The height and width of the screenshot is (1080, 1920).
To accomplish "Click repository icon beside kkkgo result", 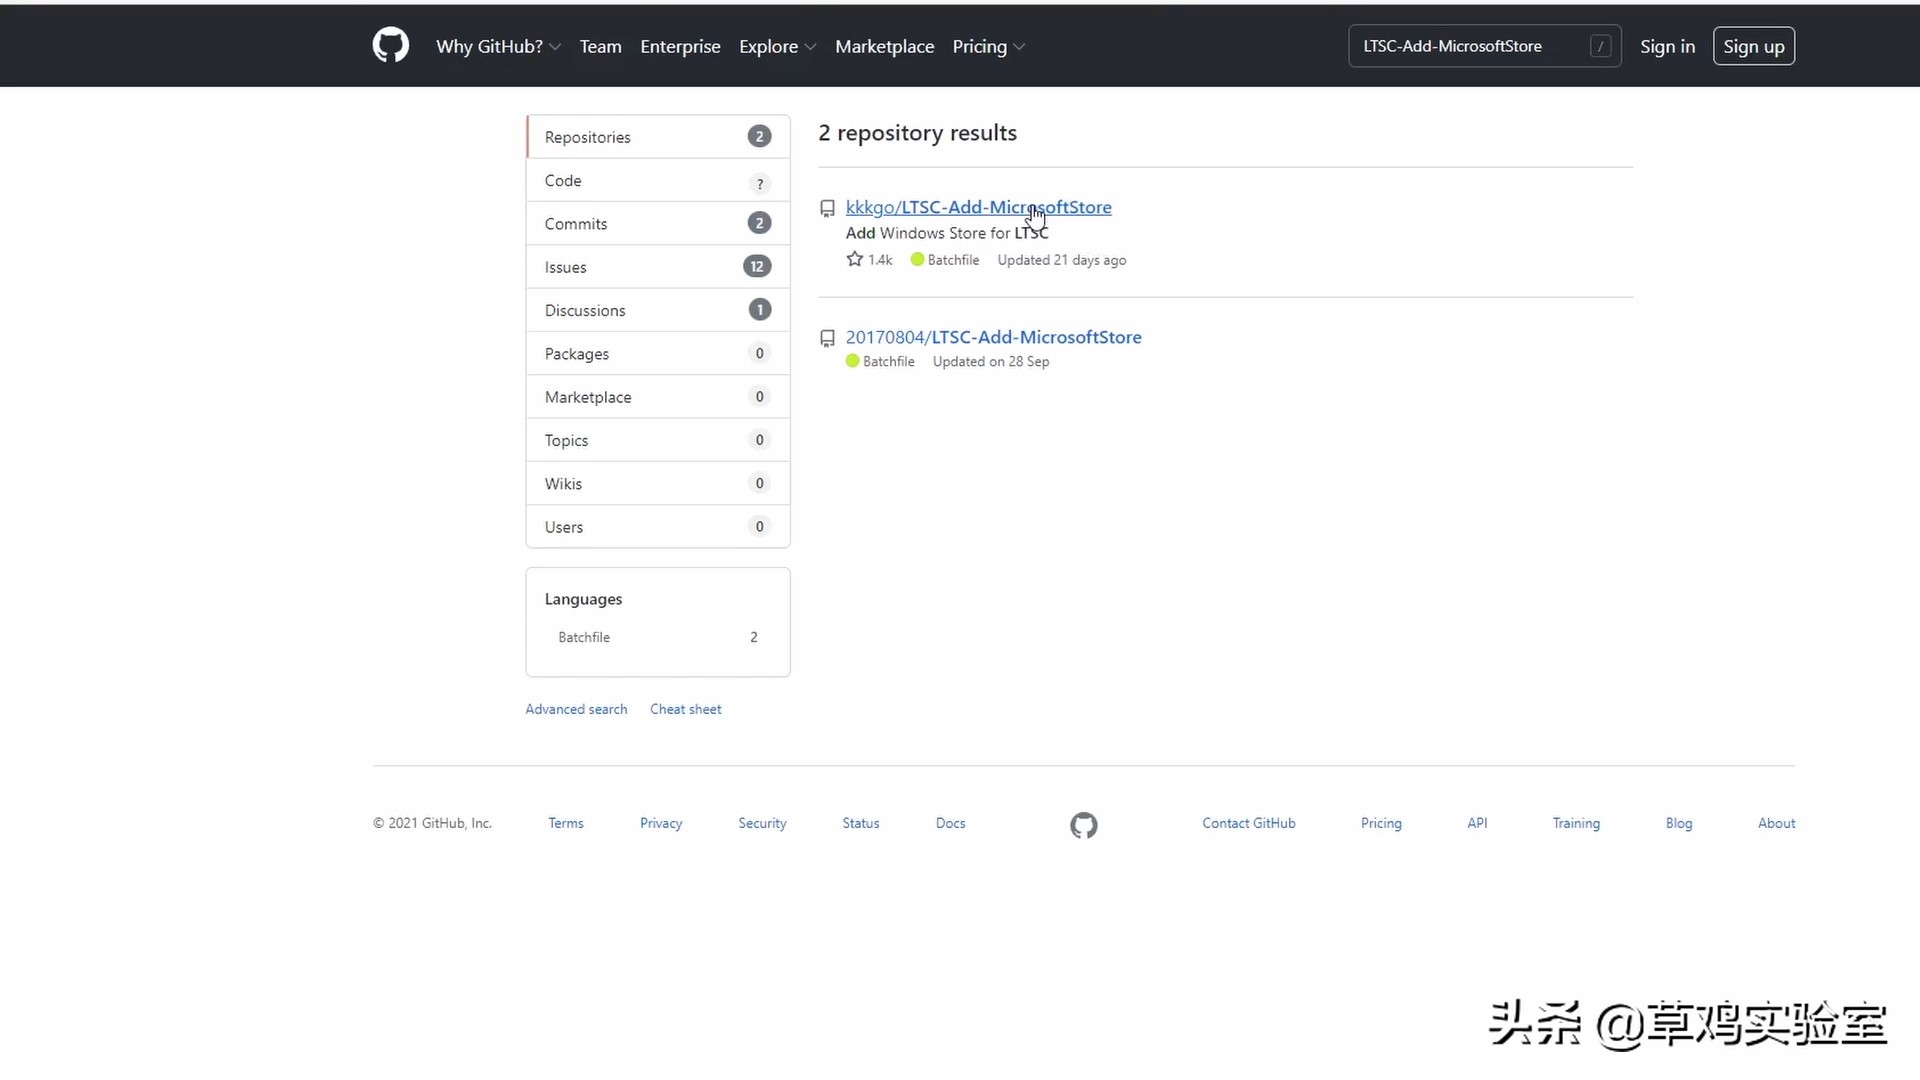I will tap(827, 208).
